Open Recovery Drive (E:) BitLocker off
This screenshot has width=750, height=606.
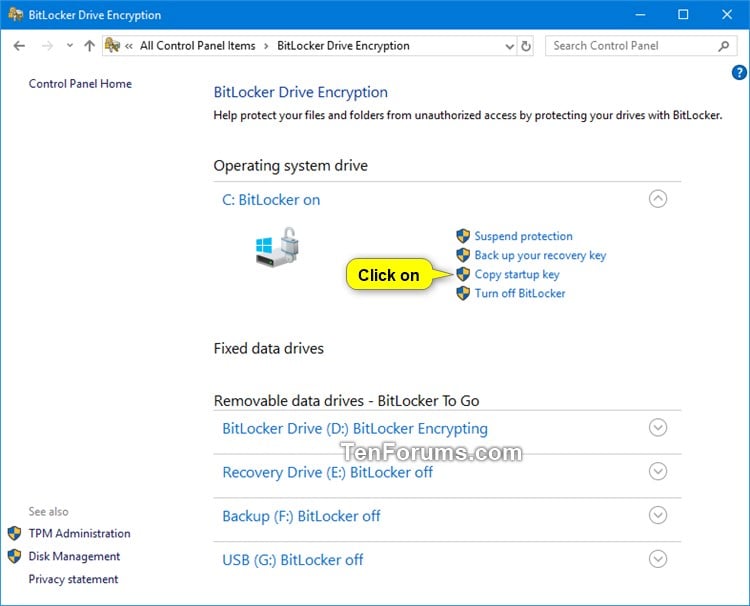click(327, 473)
